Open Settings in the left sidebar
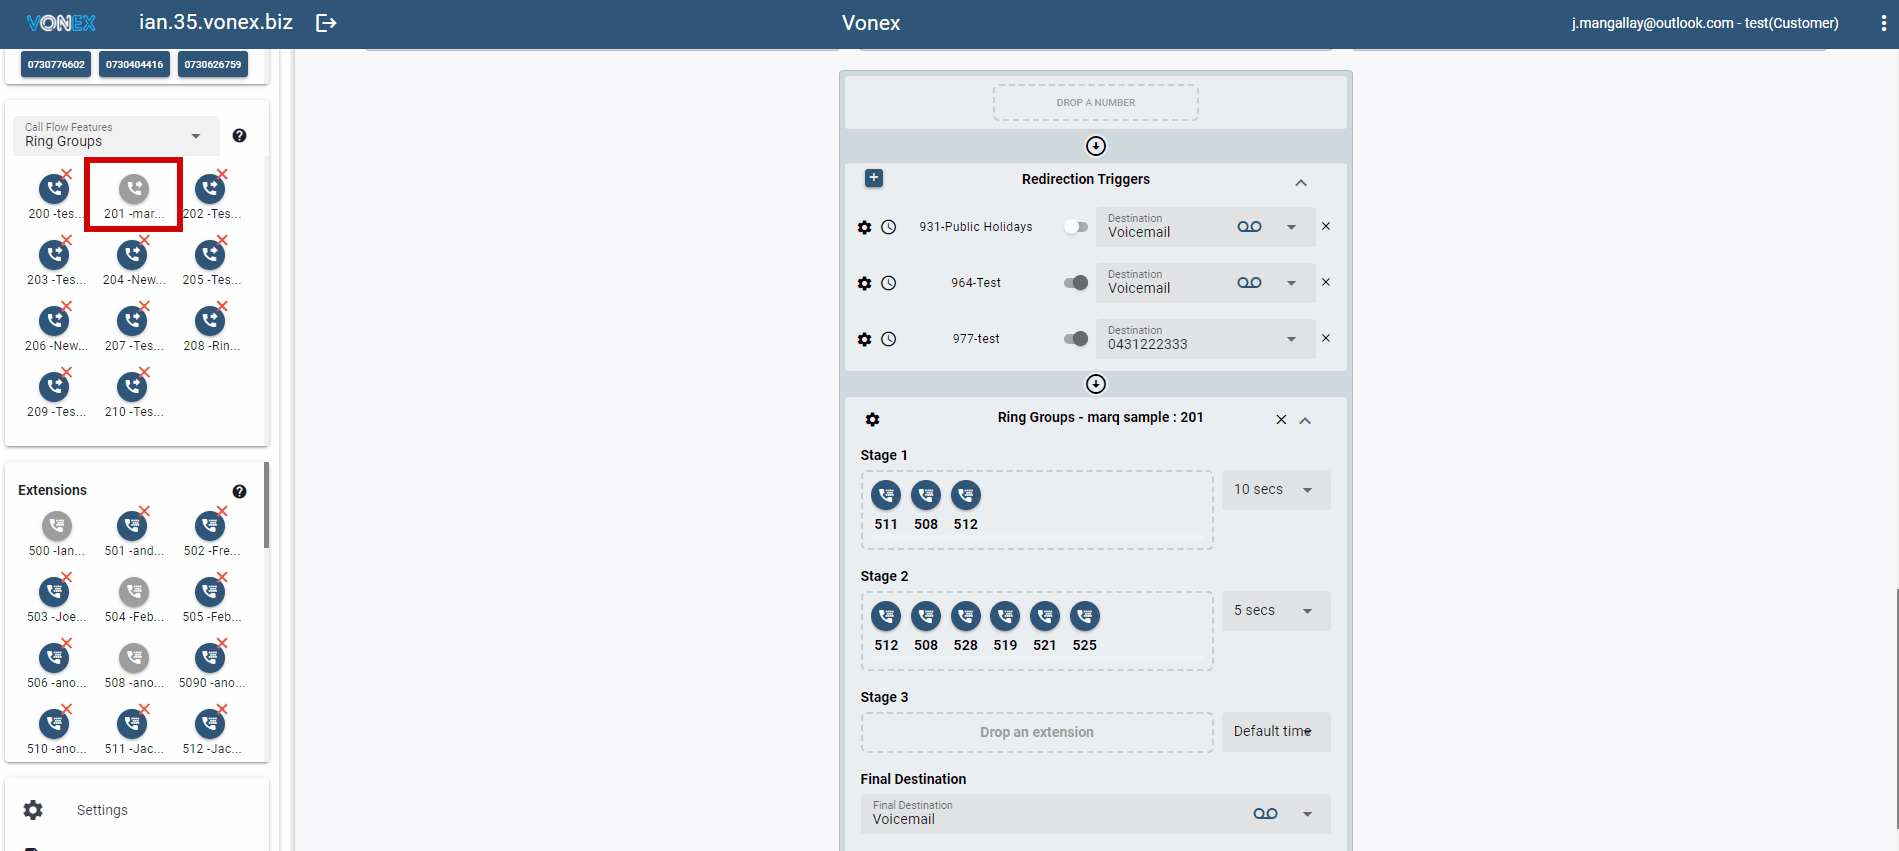This screenshot has height=851, width=1899. (102, 810)
